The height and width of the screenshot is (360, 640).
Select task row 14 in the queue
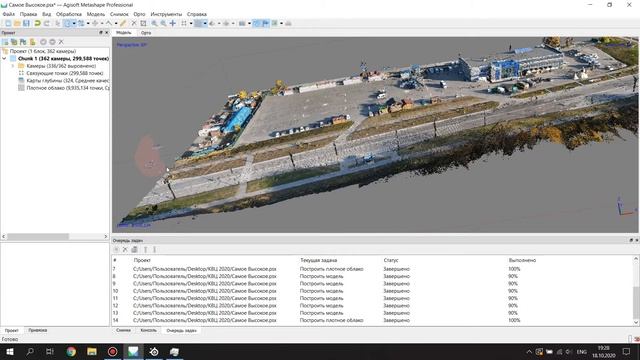(x=373, y=320)
